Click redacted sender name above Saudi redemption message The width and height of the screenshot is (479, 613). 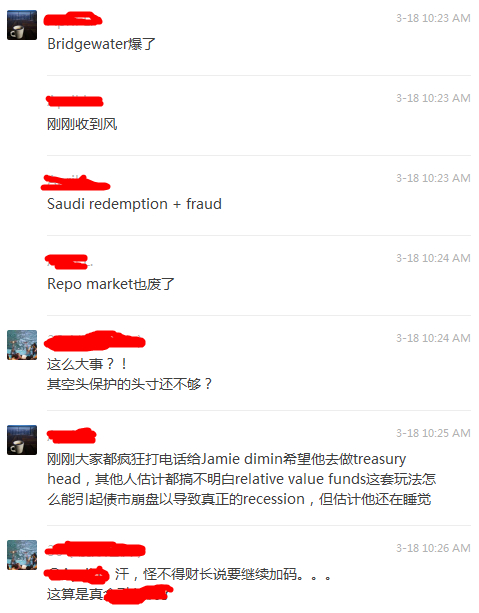click(75, 183)
